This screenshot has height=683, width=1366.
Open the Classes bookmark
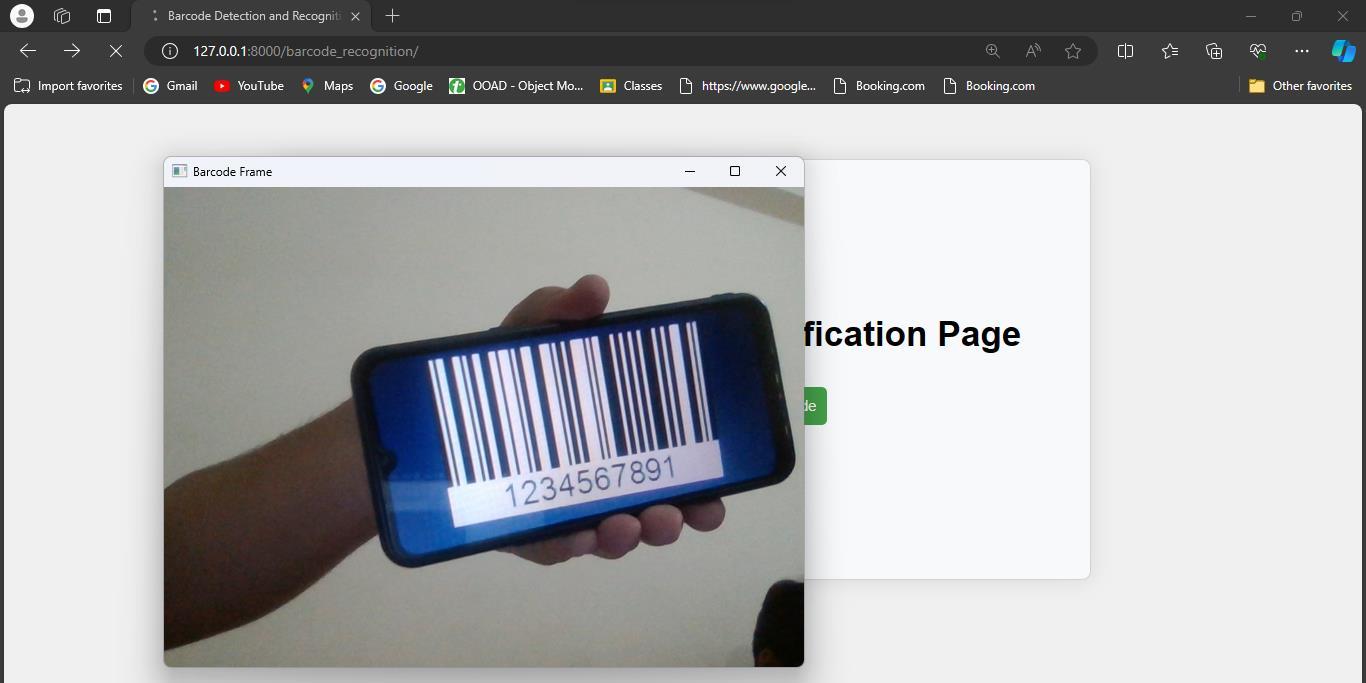tap(631, 86)
